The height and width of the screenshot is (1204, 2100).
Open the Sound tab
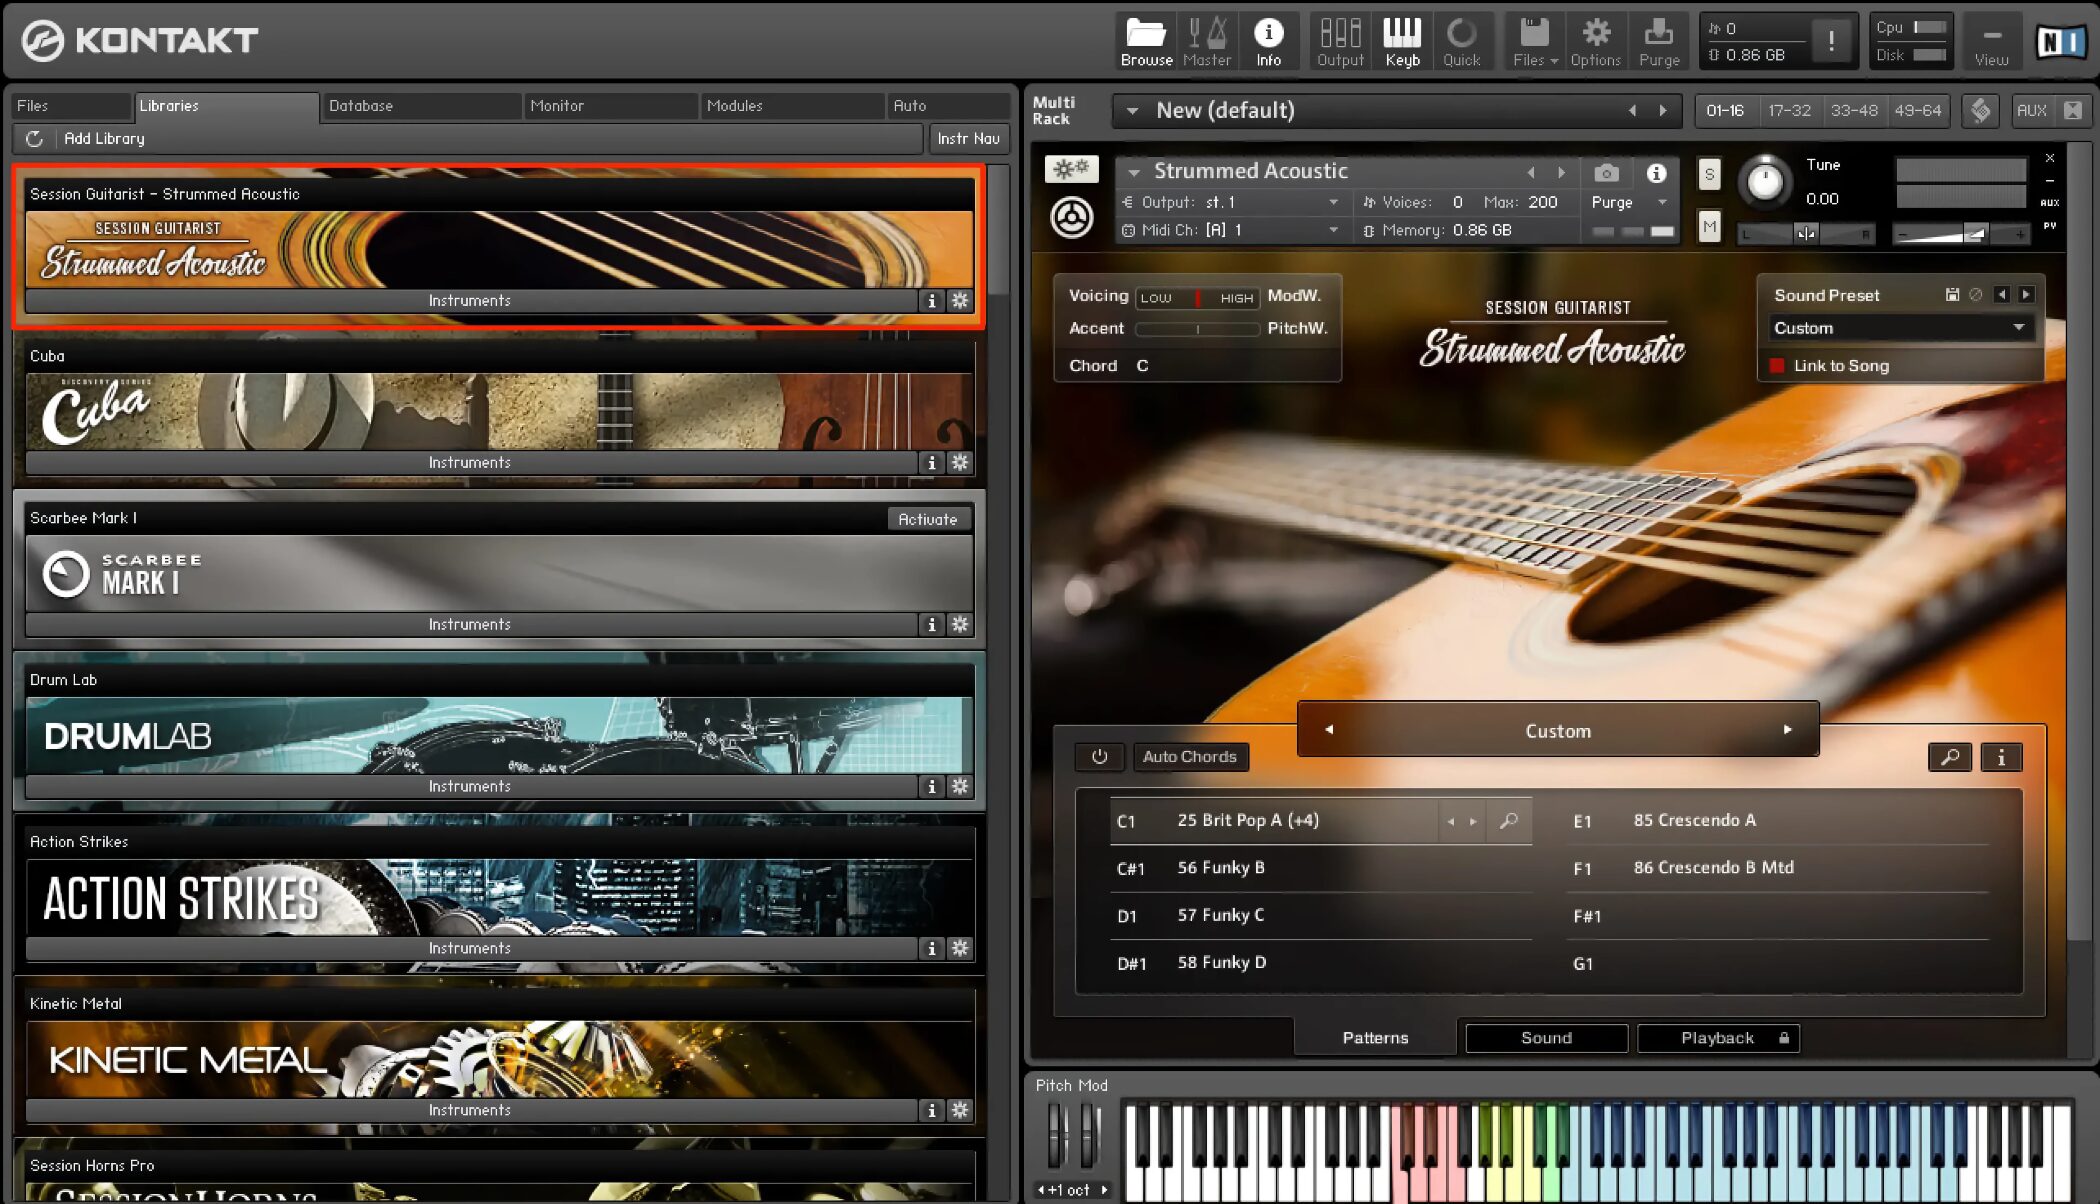(1546, 1038)
